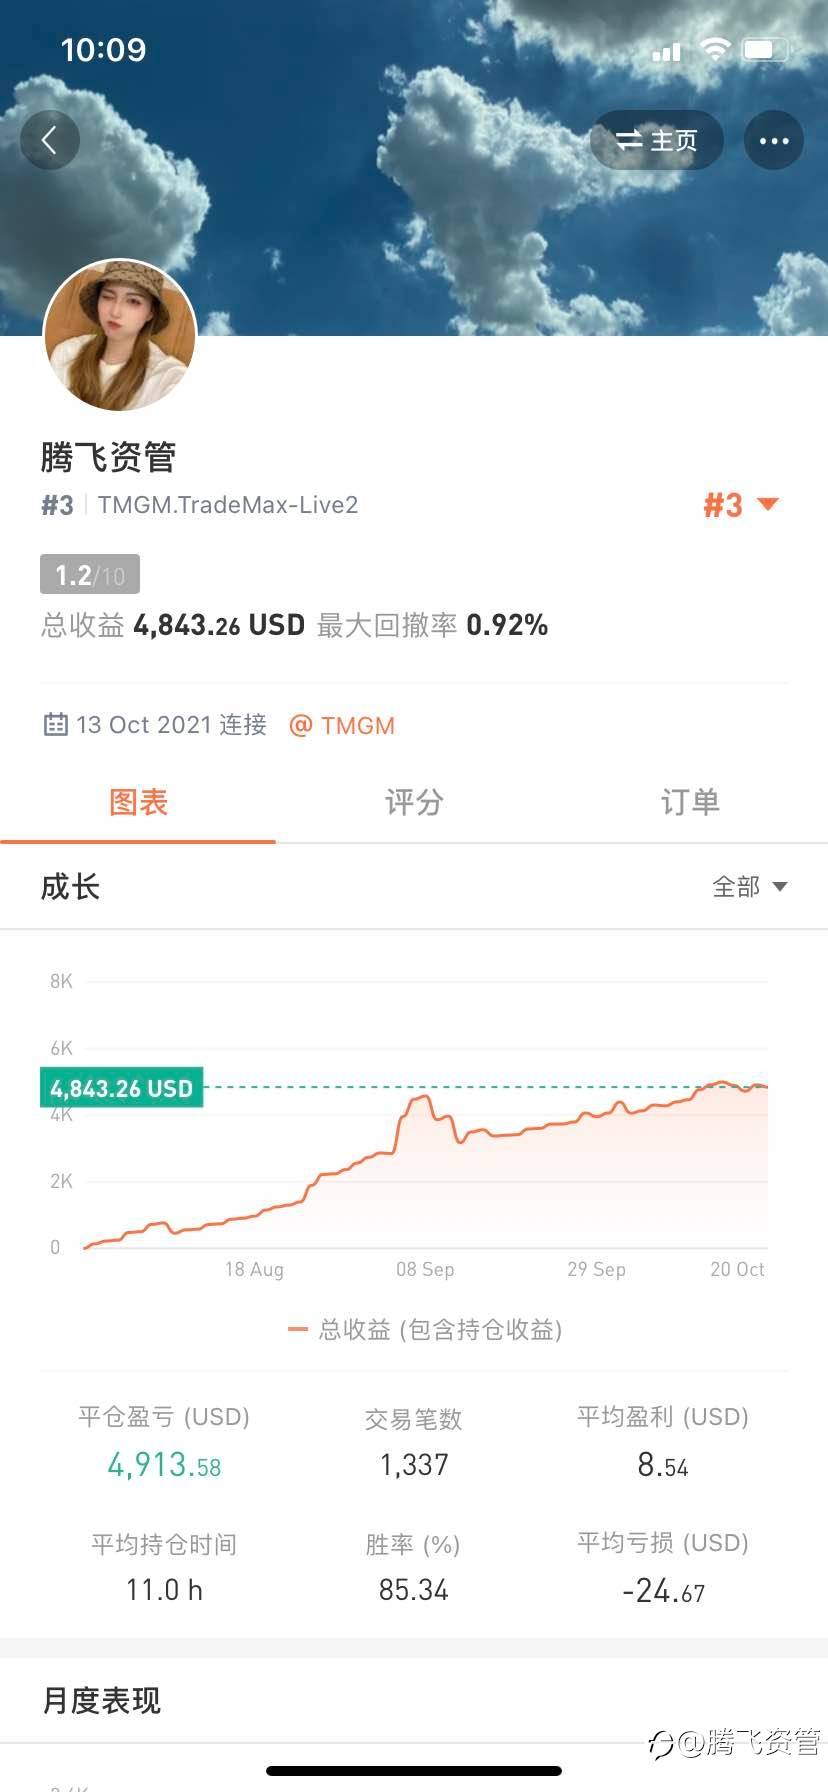This screenshot has height=1792, width=828.
Task: Switch to the 图表 tab
Action: tap(138, 802)
